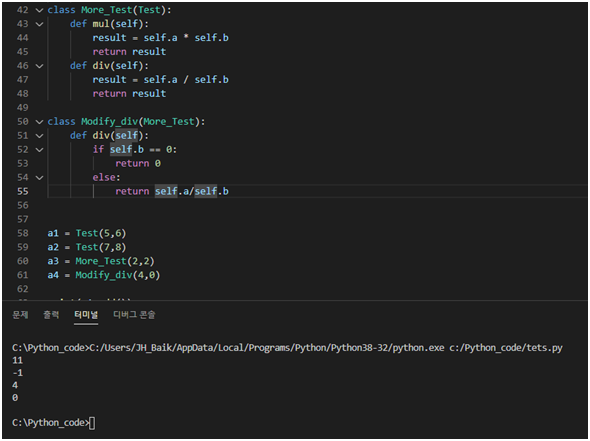The width and height of the screenshot is (590, 441).
Task: Click line number 49 in gutter
Action: 23,108
